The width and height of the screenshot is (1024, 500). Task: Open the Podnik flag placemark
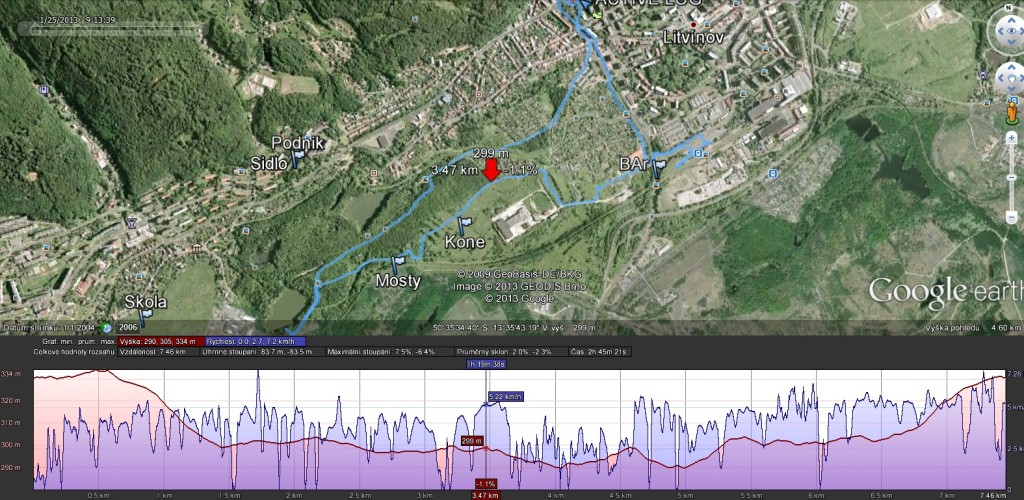(x=297, y=157)
